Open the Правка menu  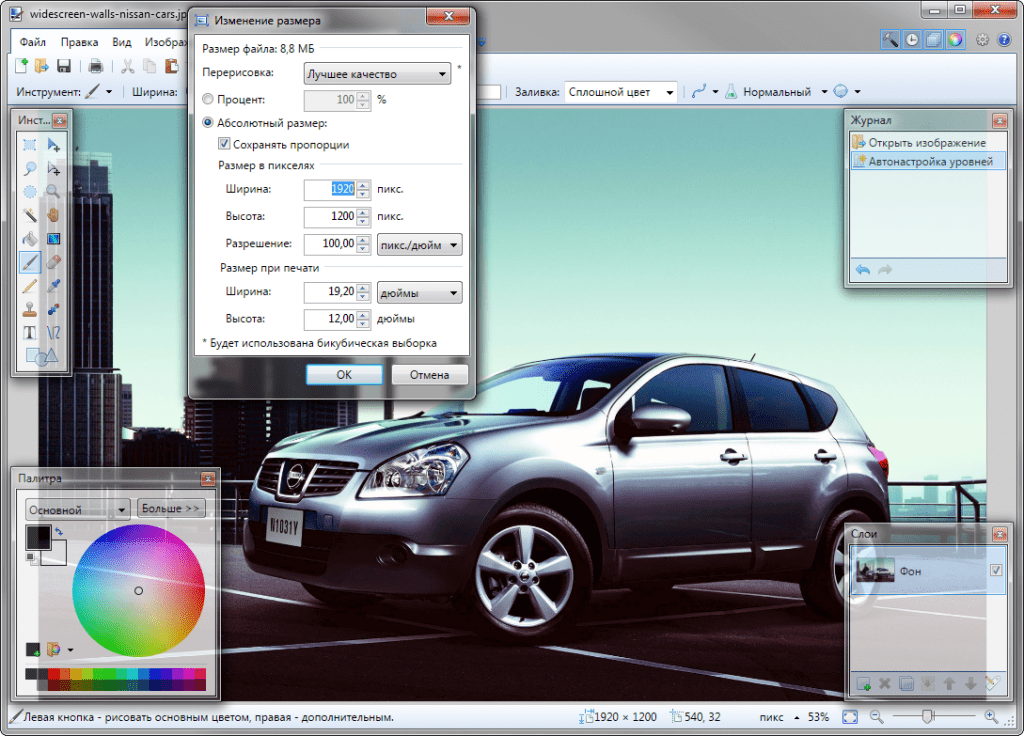click(79, 42)
